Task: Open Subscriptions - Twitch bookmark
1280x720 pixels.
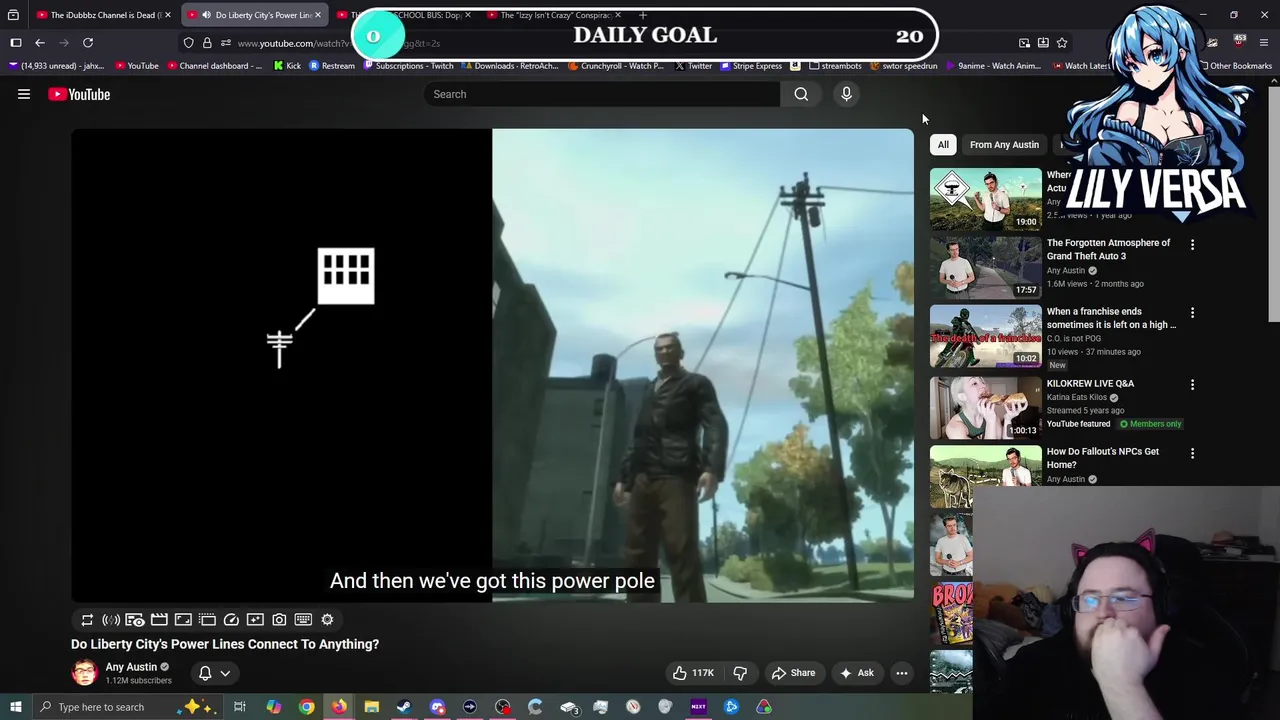Action: 408,66
